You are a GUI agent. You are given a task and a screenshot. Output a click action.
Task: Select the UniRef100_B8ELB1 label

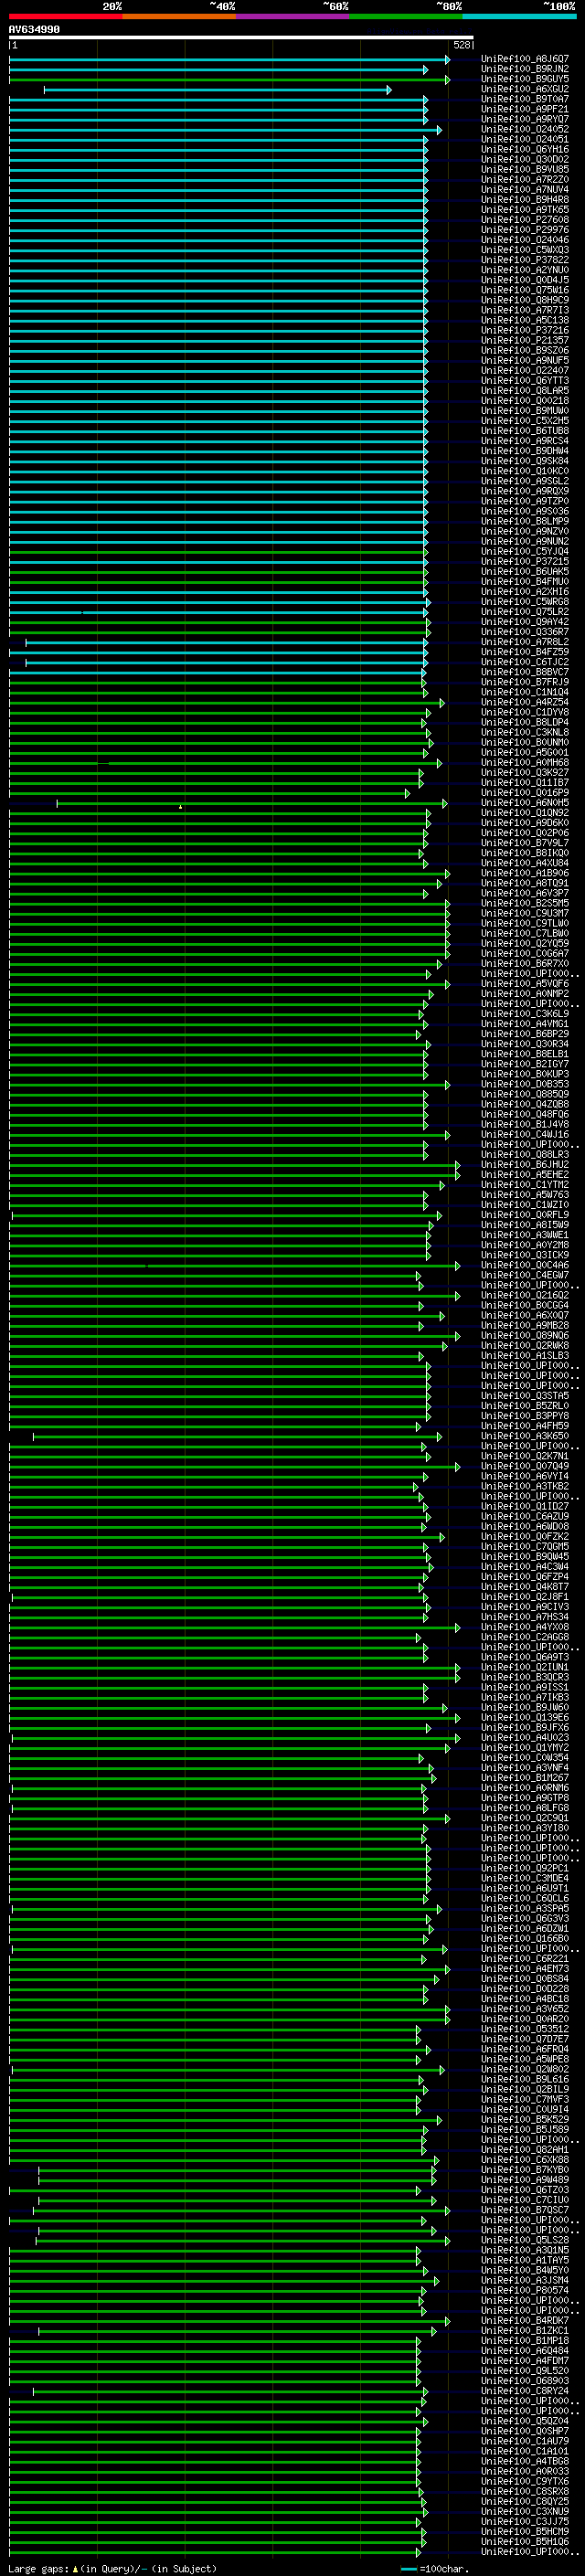click(x=525, y=1054)
